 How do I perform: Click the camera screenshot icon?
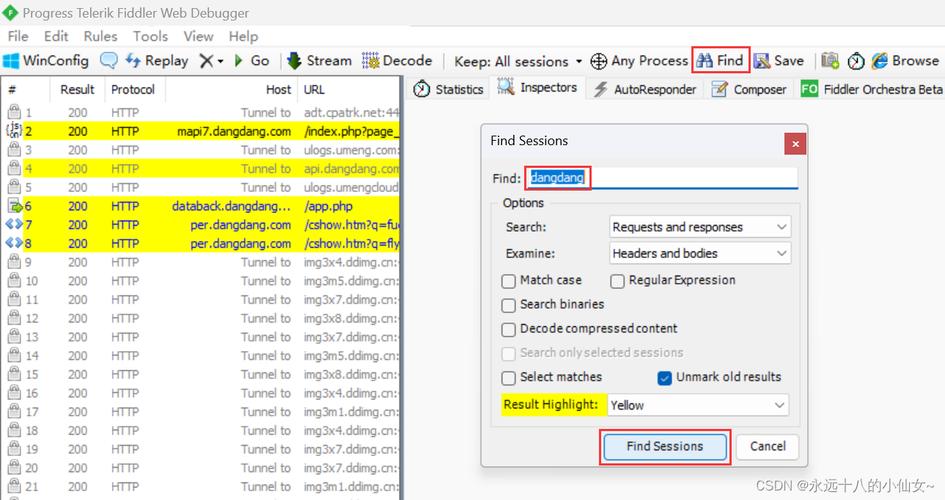coord(830,60)
